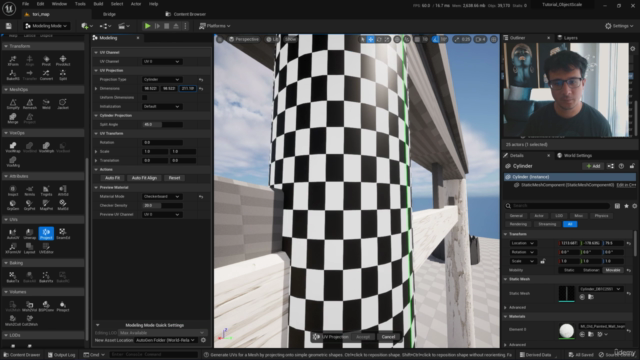Save the current level with disk icon
Viewport: 640px width, 360px height.
[9, 26]
